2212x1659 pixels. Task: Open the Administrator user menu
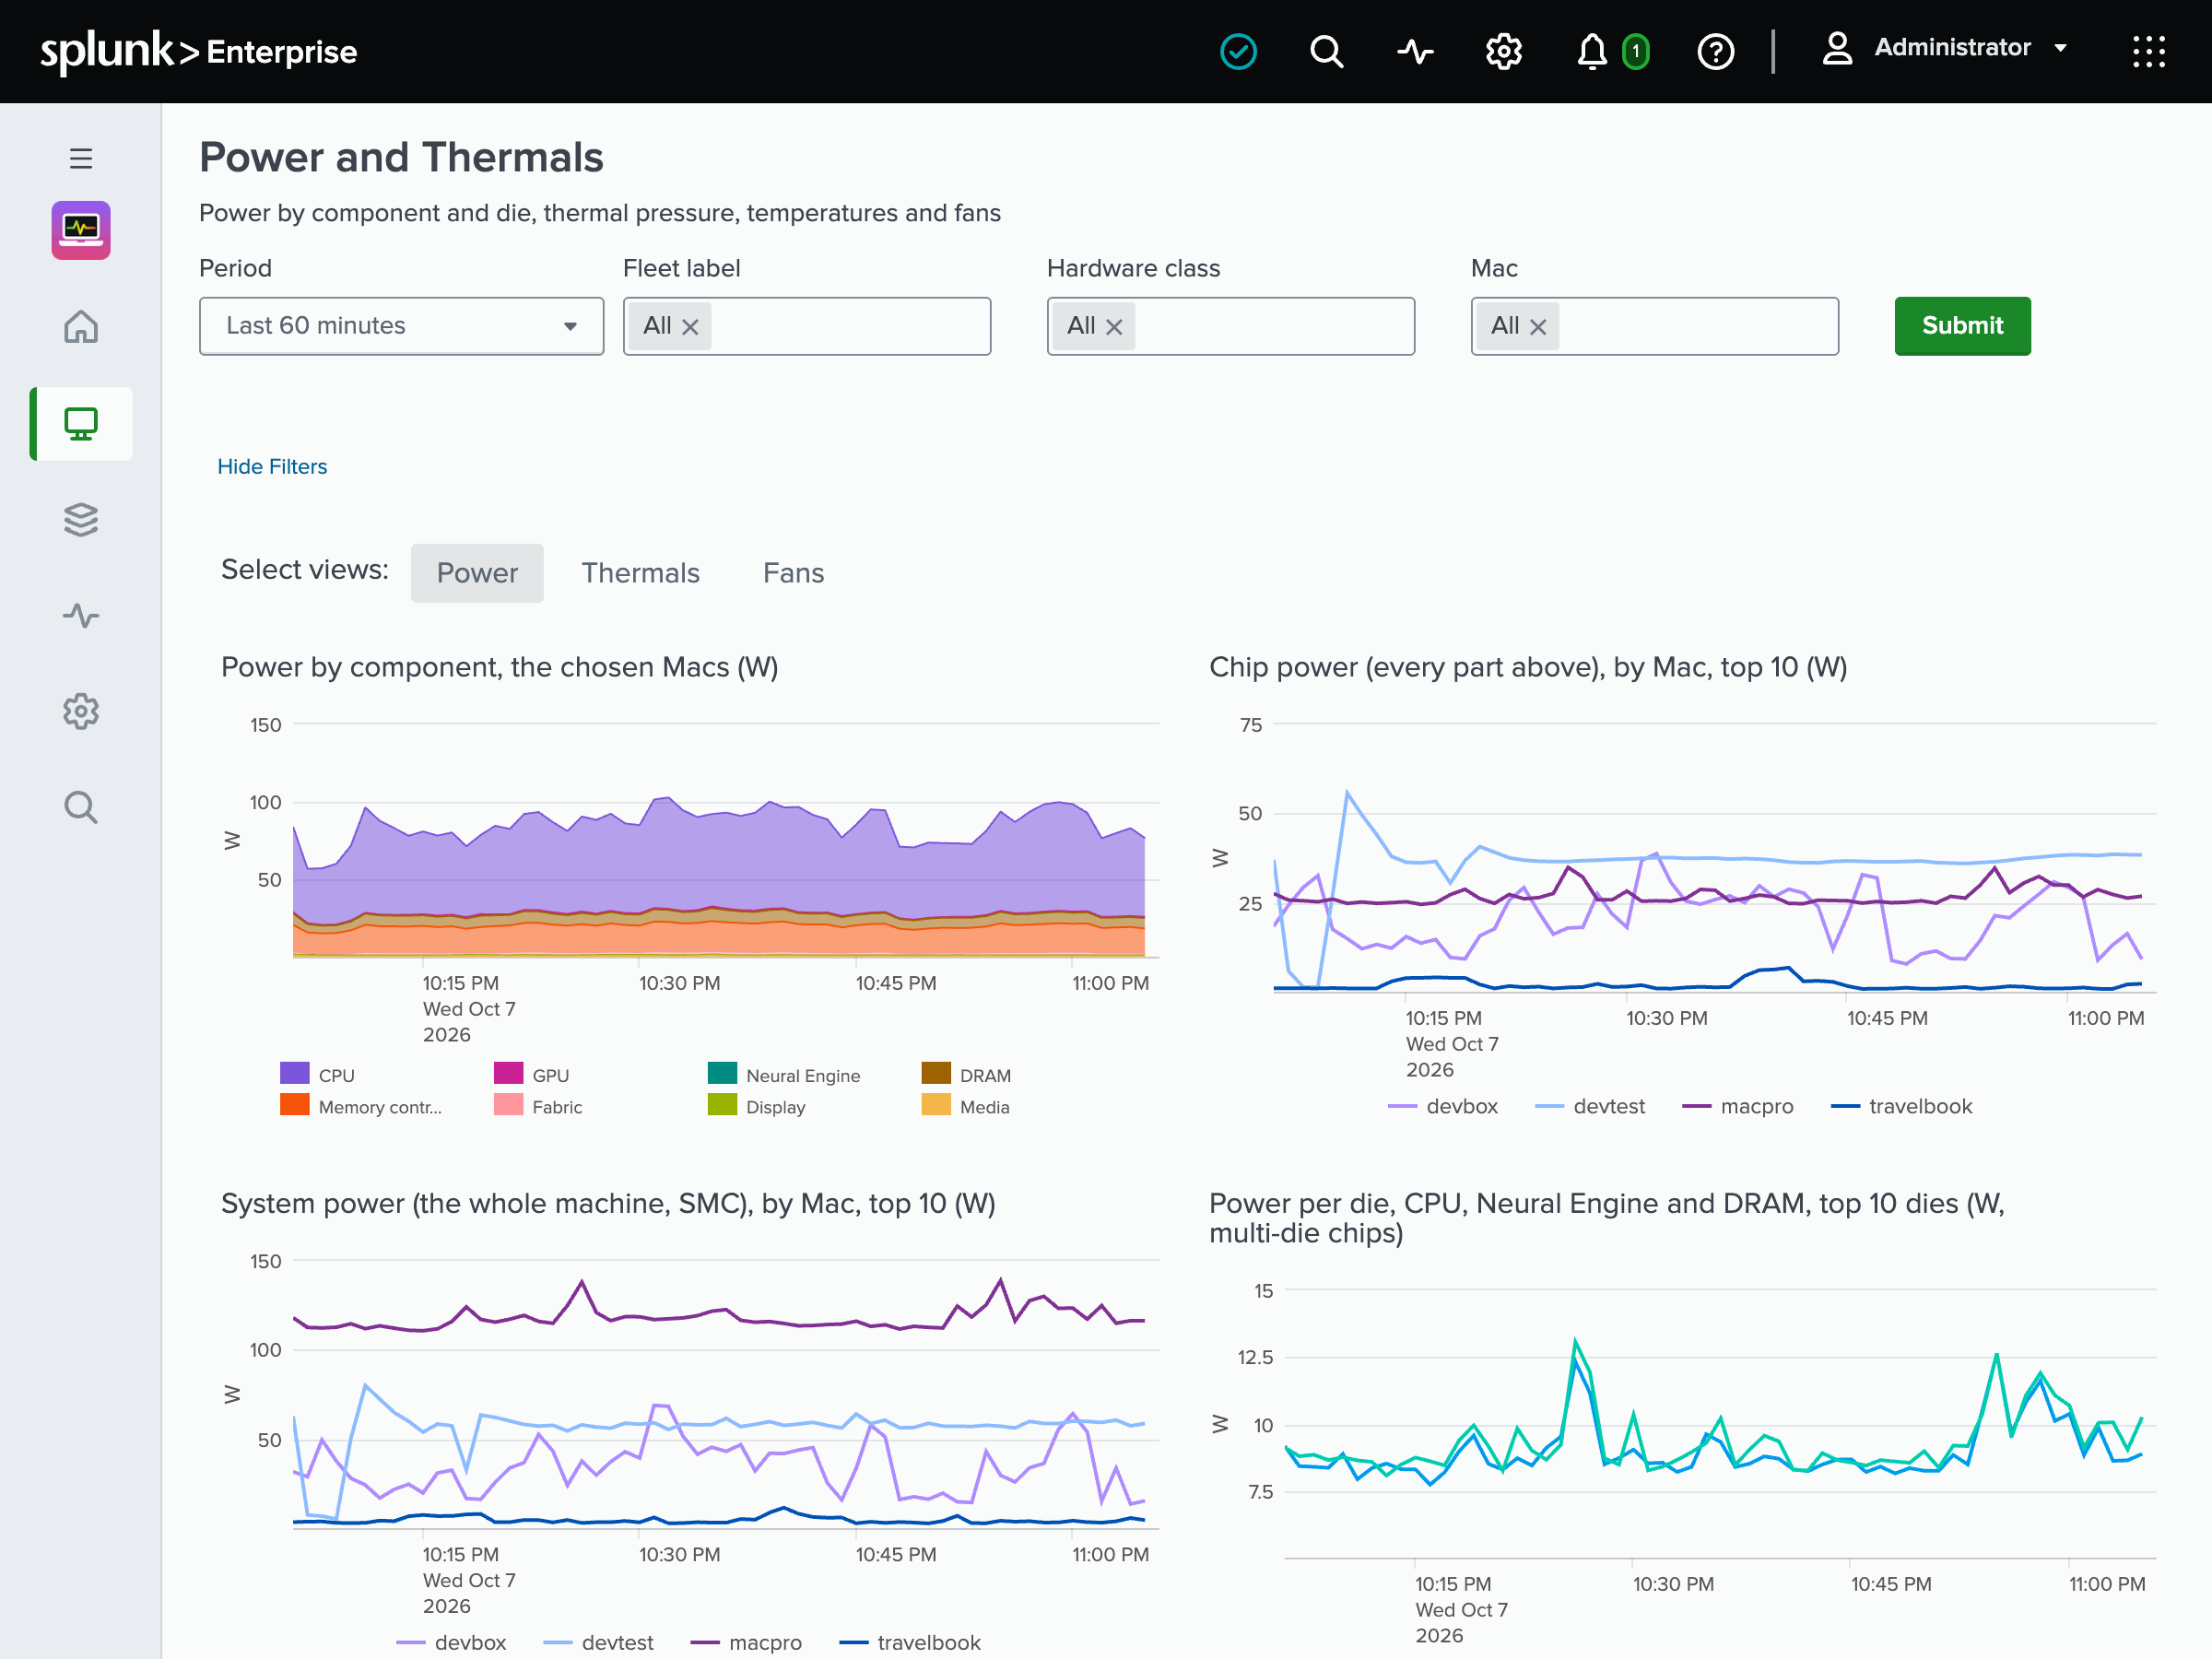1945,48
